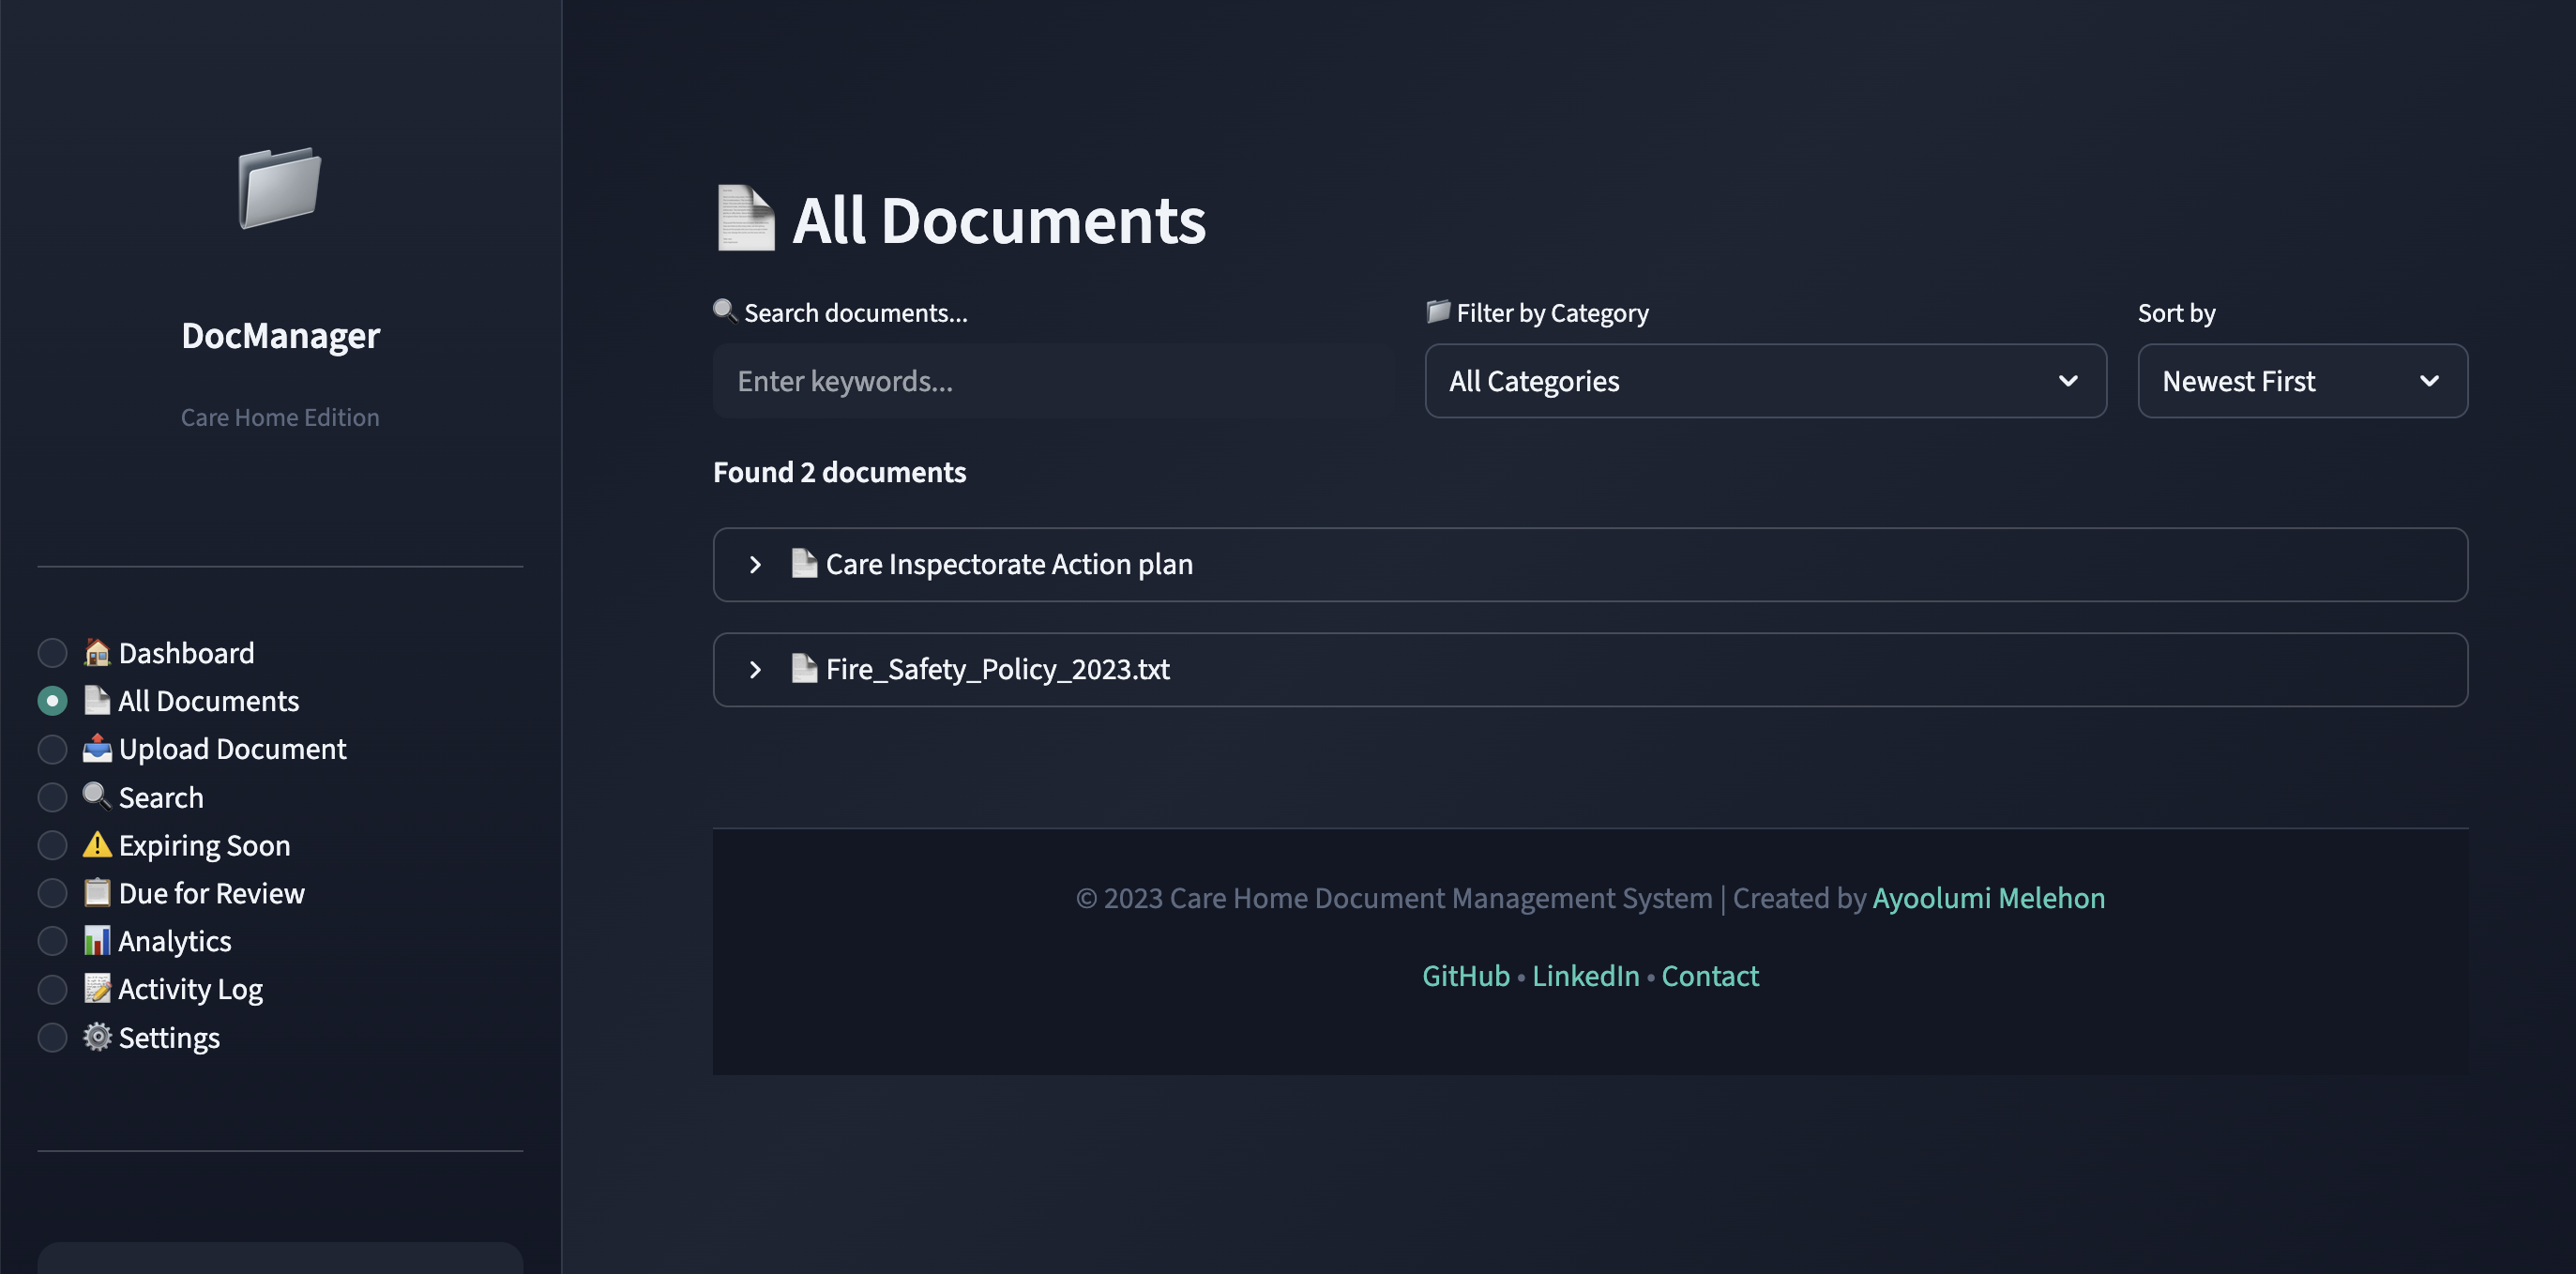Click the memo pencil icon beside Activity Log
Image resolution: width=2576 pixels, height=1274 pixels.
(97, 988)
